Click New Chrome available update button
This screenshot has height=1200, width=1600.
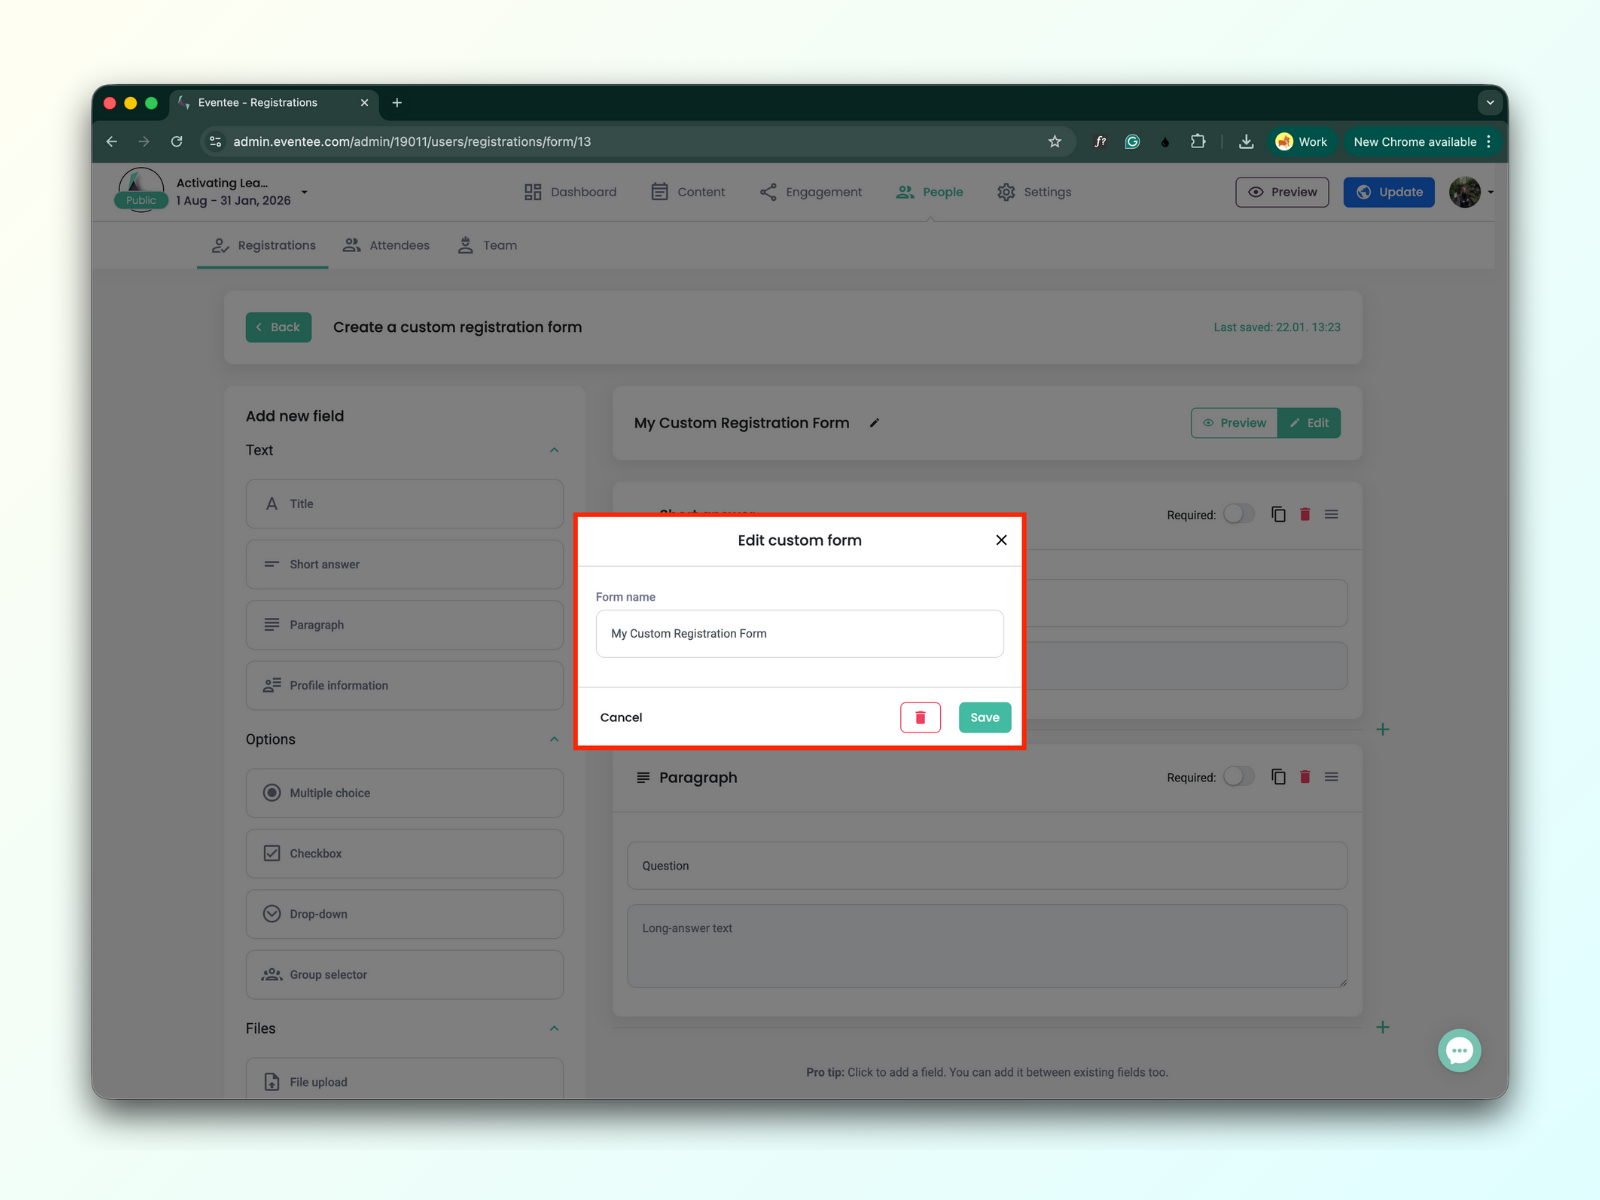1422,142
